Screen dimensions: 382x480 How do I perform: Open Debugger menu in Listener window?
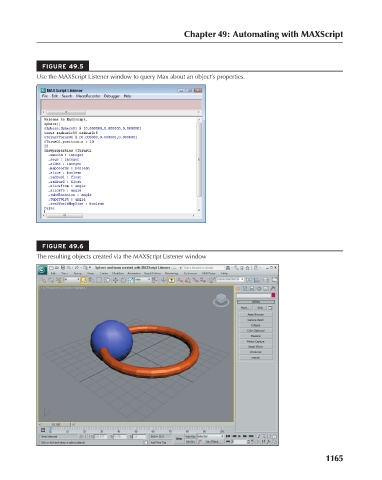[x=112, y=96]
